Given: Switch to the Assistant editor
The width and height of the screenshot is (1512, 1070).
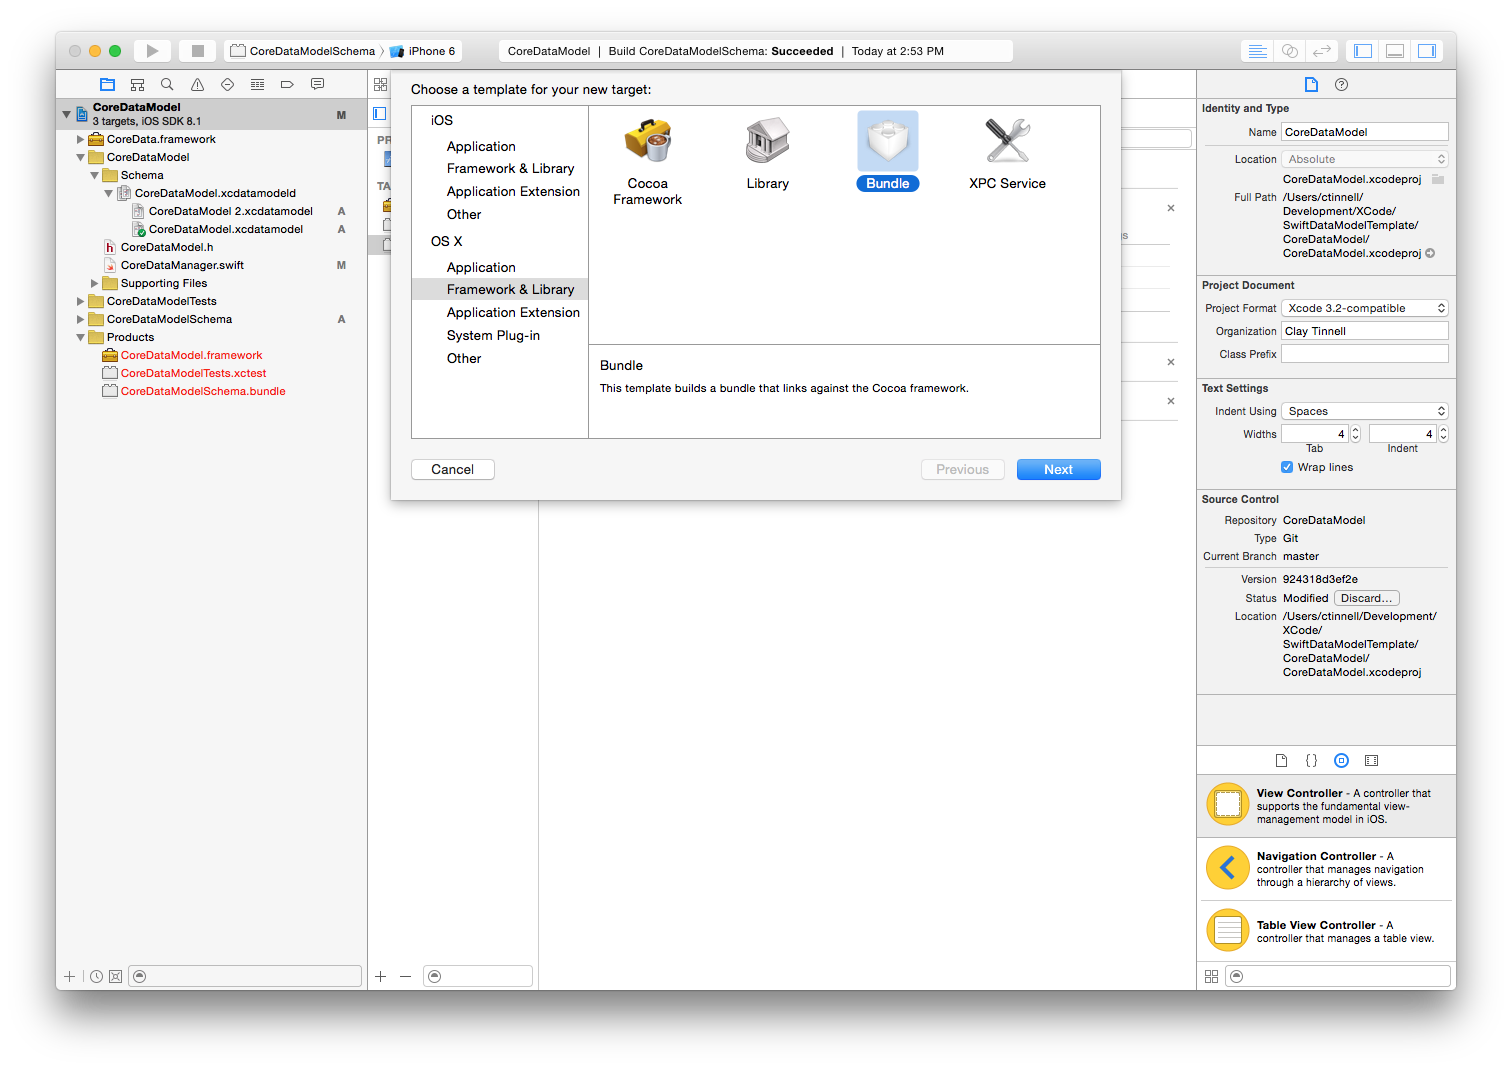Looking at the screenshot, I should click(1290, 51).
